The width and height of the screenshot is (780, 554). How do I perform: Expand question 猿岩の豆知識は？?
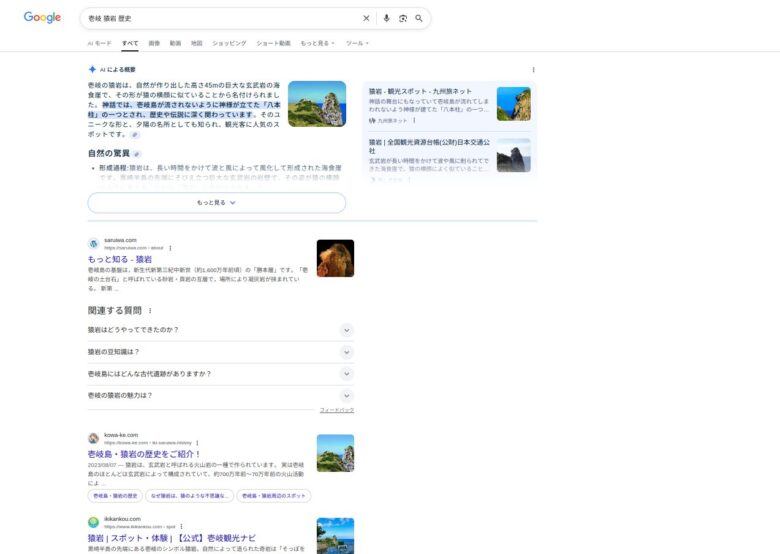pyautogui.click(x=220, y=352)
